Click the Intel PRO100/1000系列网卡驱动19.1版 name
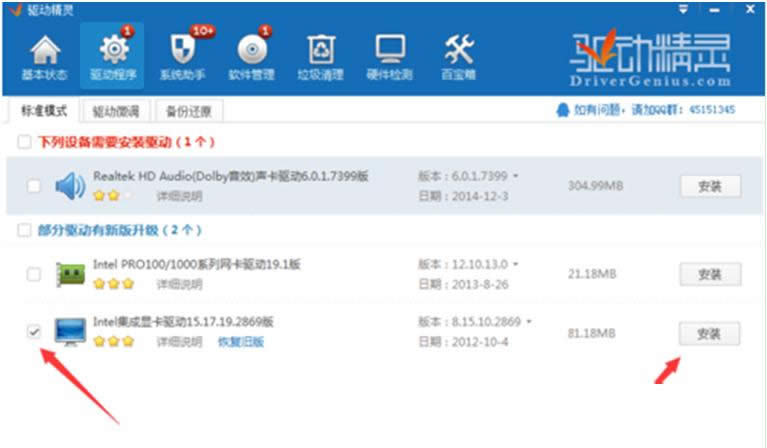This screenshot has height=448, width=767. coord(197,265)
